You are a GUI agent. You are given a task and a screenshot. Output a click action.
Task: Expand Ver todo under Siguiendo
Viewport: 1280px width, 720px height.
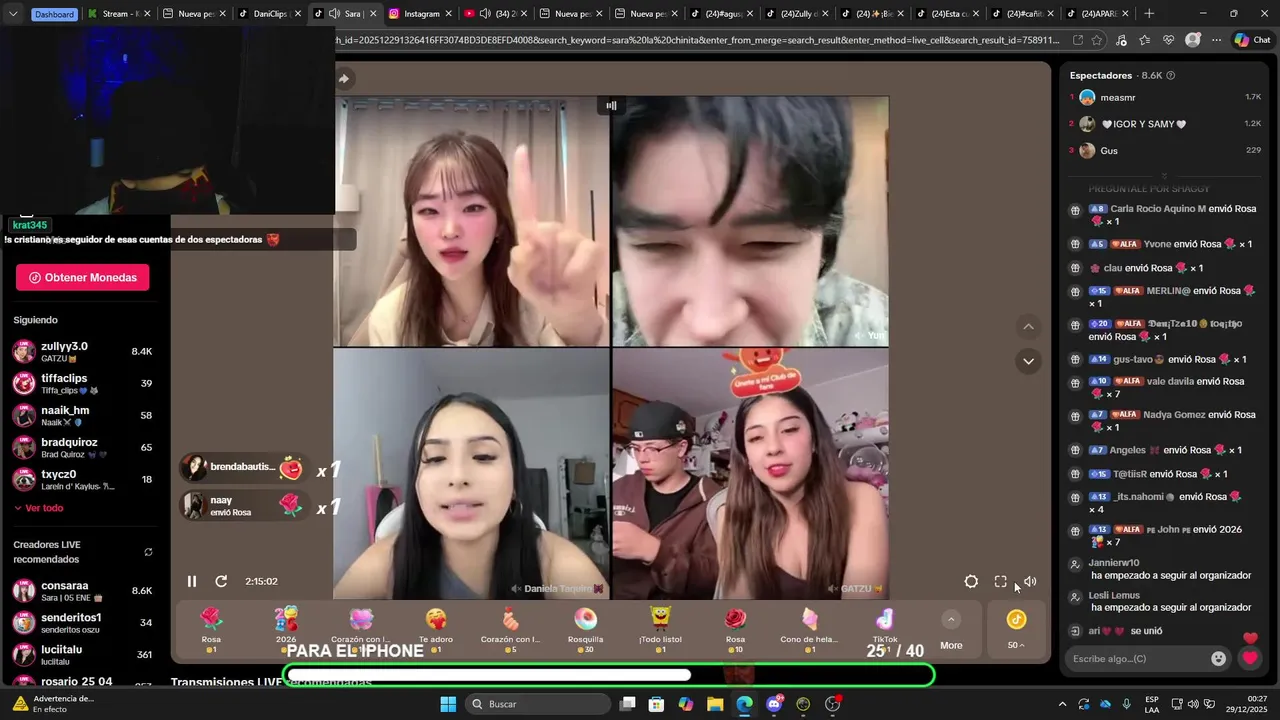tap(39, 508)
